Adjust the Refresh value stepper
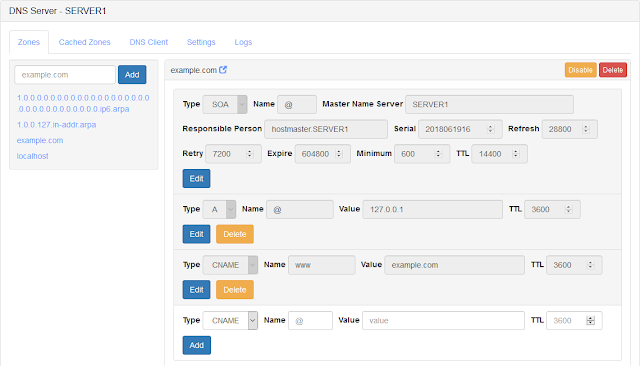The image size is (640, 366). [586, 129]
